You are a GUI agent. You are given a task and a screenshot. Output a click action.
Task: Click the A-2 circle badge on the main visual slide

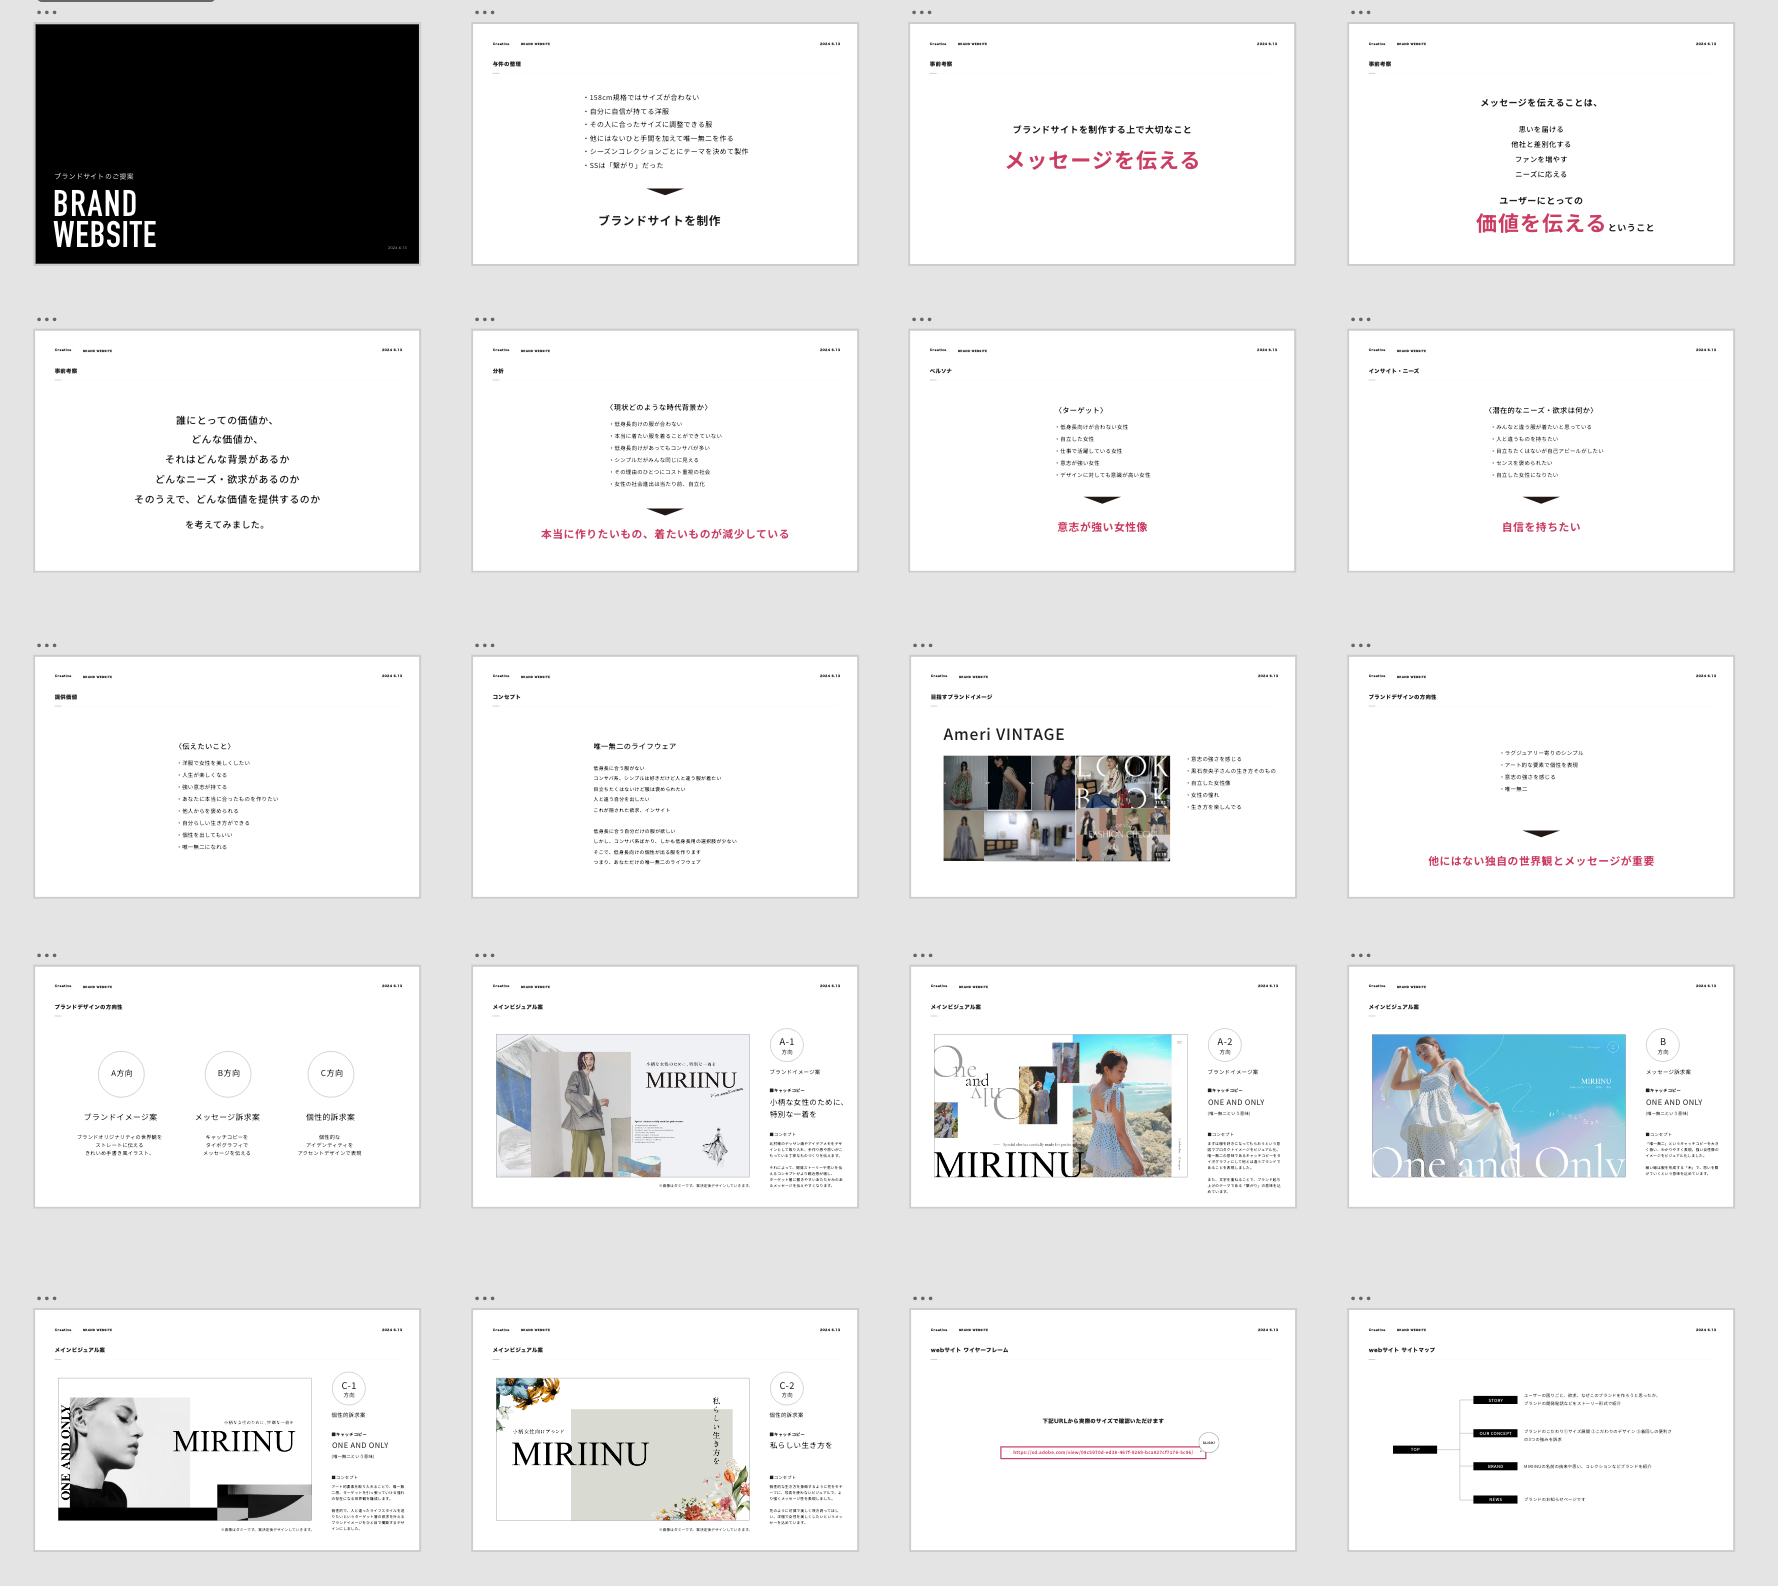[x=1225, y=1044]
